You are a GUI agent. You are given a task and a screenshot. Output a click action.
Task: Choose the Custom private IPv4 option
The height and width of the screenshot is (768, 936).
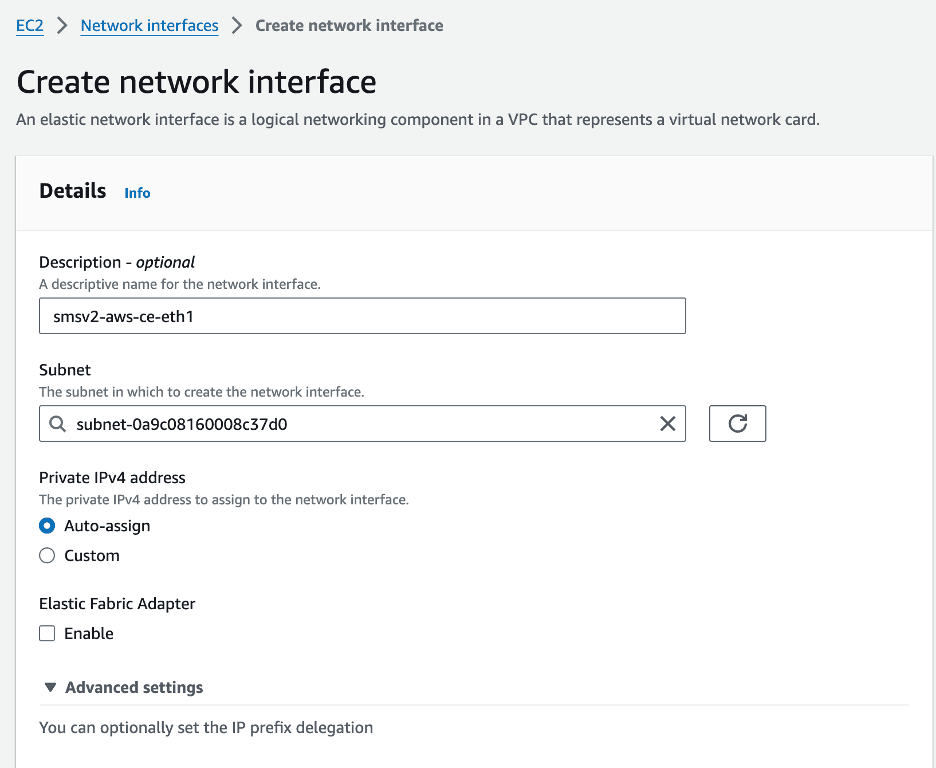click(x=47, y=556)
